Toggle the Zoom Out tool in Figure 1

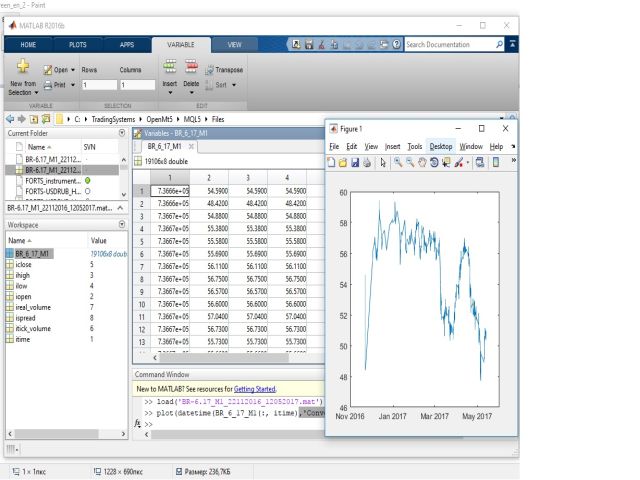click(410, 162)
